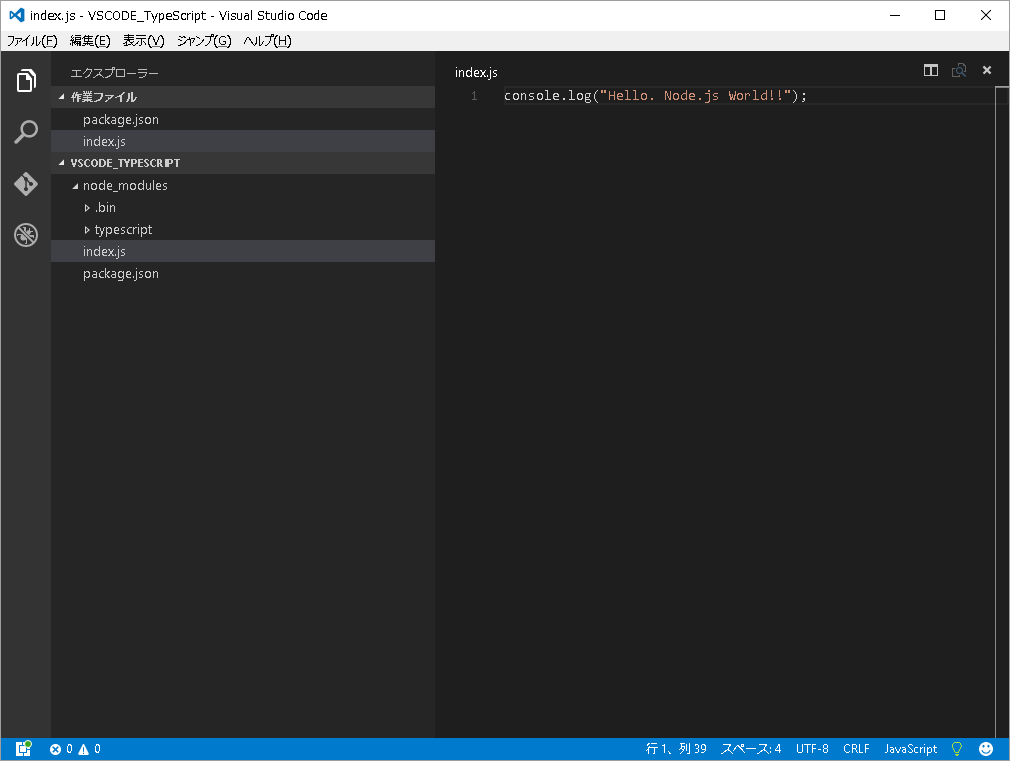Expand the .bin folder
This screenshot has height=761, width=1010.
(x=87, y=207)
